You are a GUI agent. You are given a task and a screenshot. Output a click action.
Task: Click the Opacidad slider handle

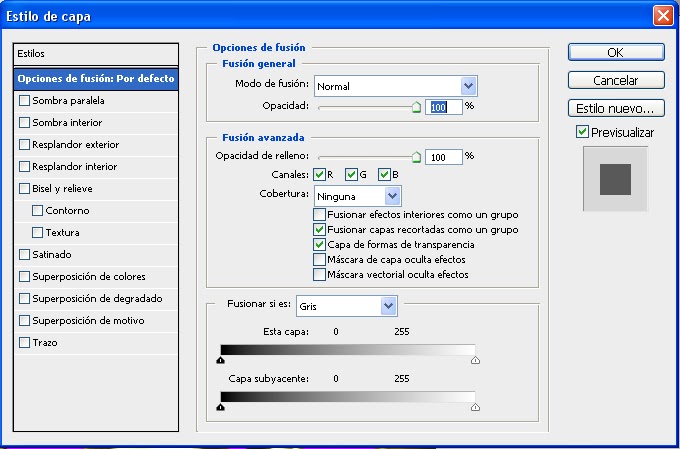pyautogui.click(x=416, y=107)
